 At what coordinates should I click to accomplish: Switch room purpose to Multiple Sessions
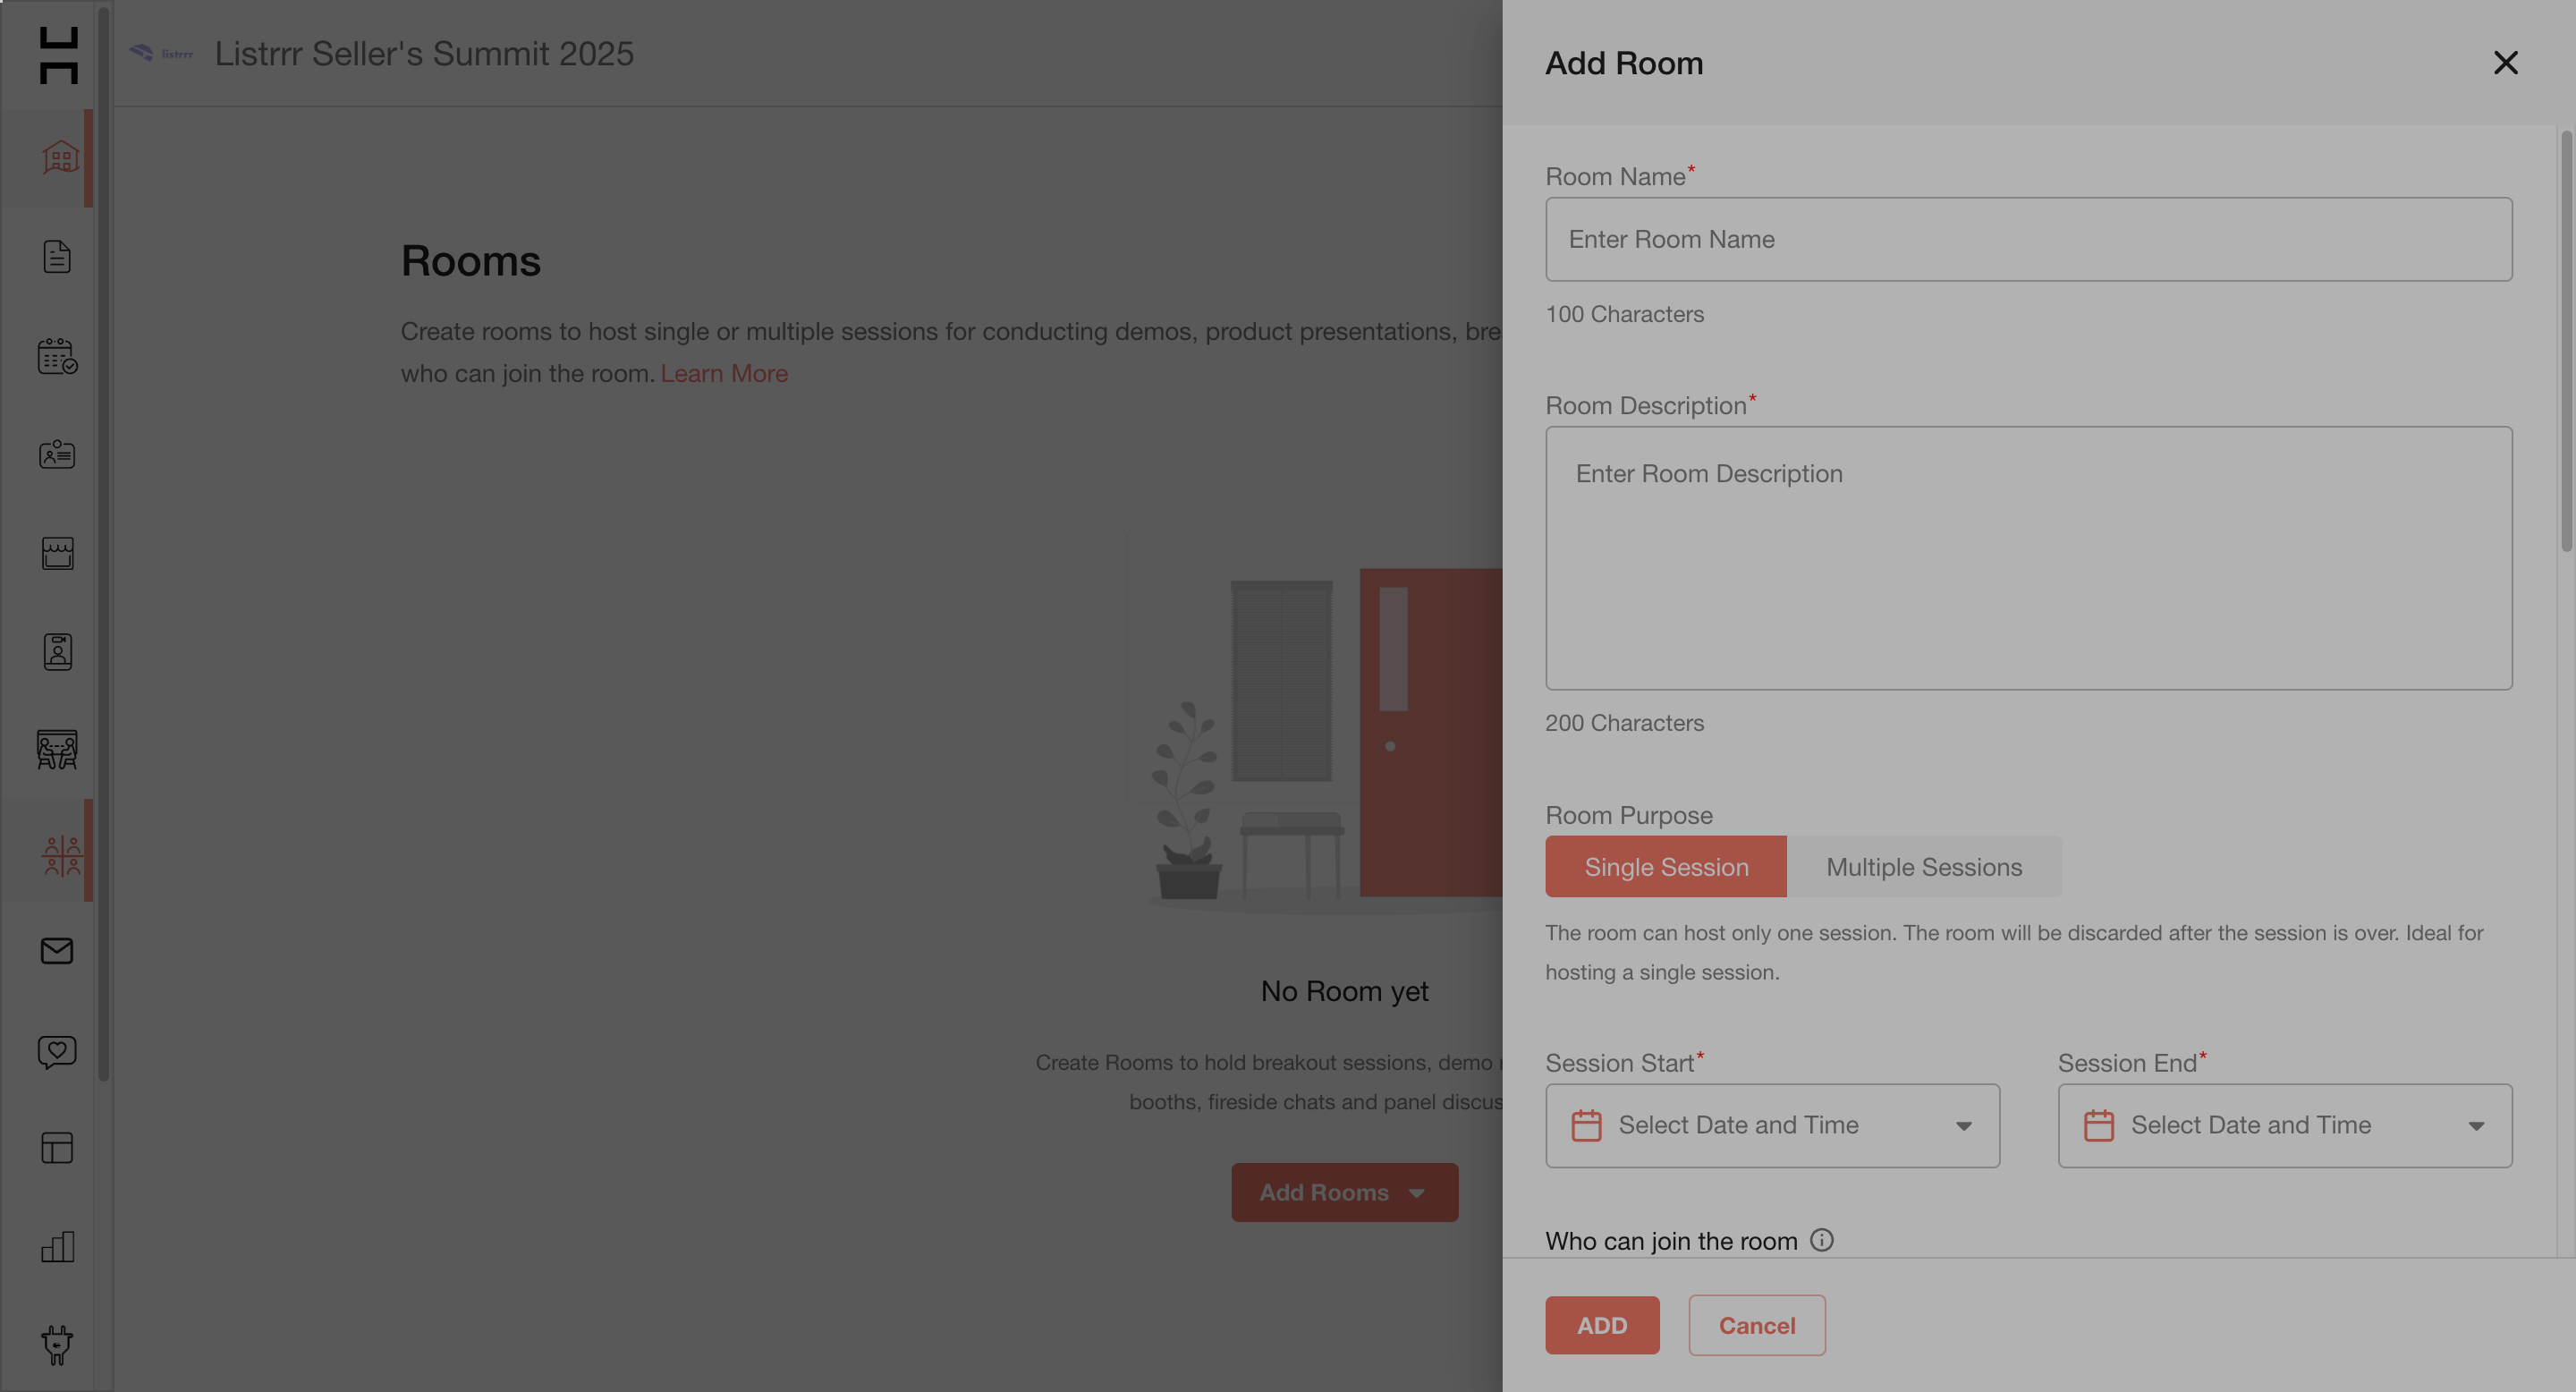pyautogui.click(x=1924, y=867)
